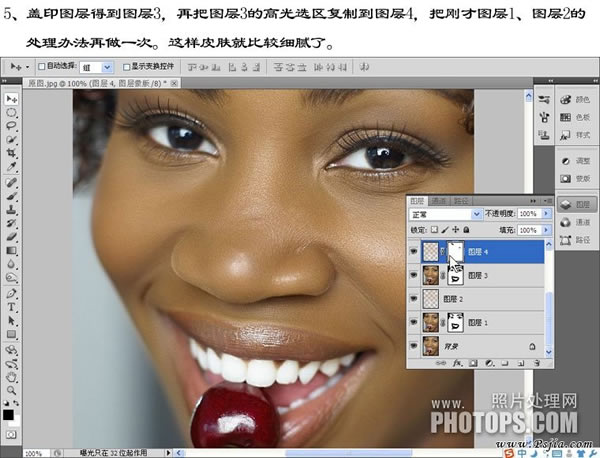Select the Blur tool
Image resolution: width=600 pixels, height=458 pixels.
point(11,264)
